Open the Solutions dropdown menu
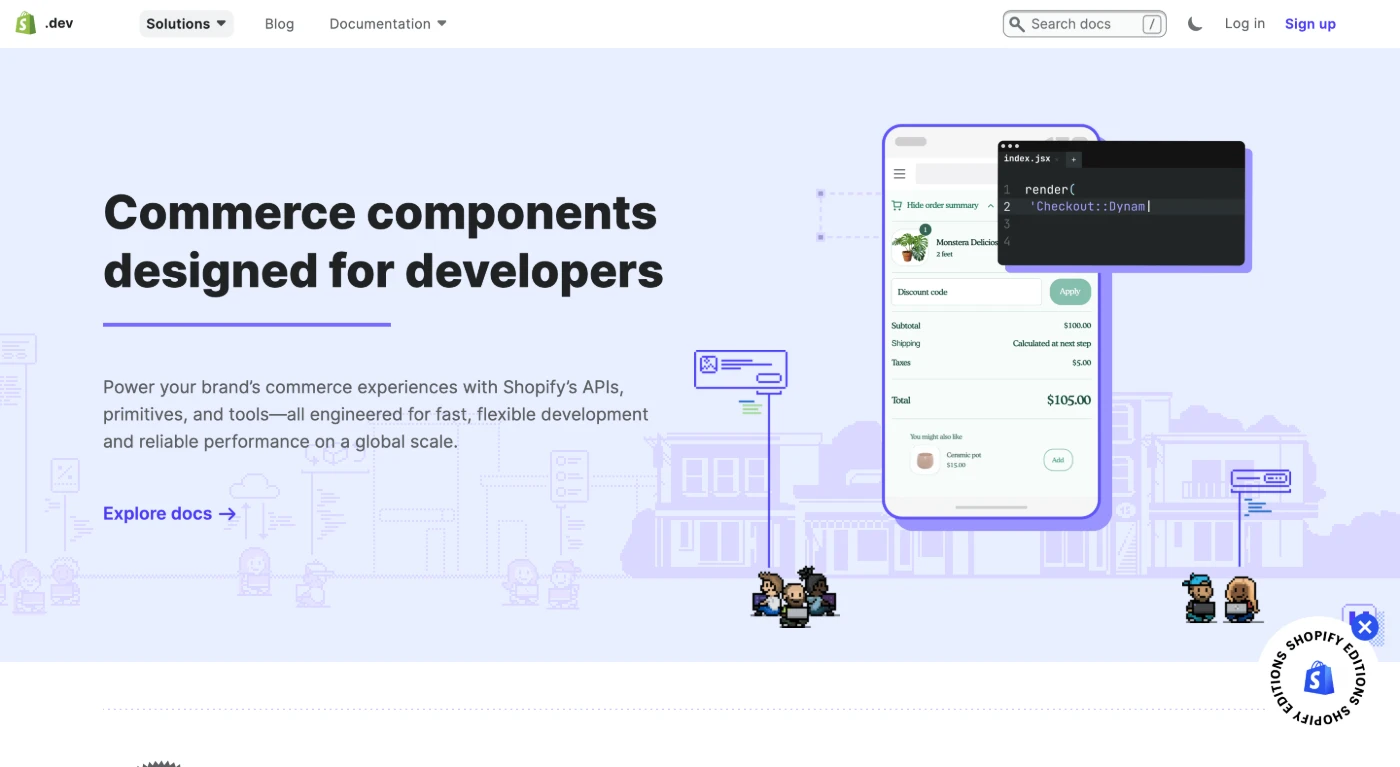This screenshot has width=1400, height=767. coord(186,24)
